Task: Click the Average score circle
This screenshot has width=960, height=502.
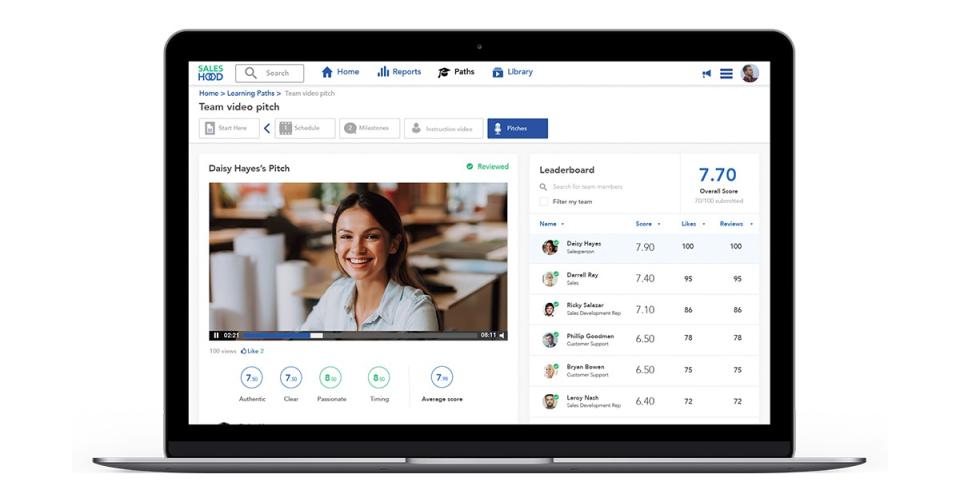Action: click(441, 378)
